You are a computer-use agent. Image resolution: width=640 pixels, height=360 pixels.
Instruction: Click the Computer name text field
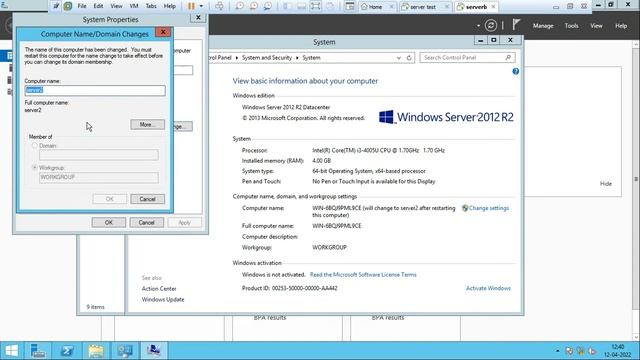[95, 90]
